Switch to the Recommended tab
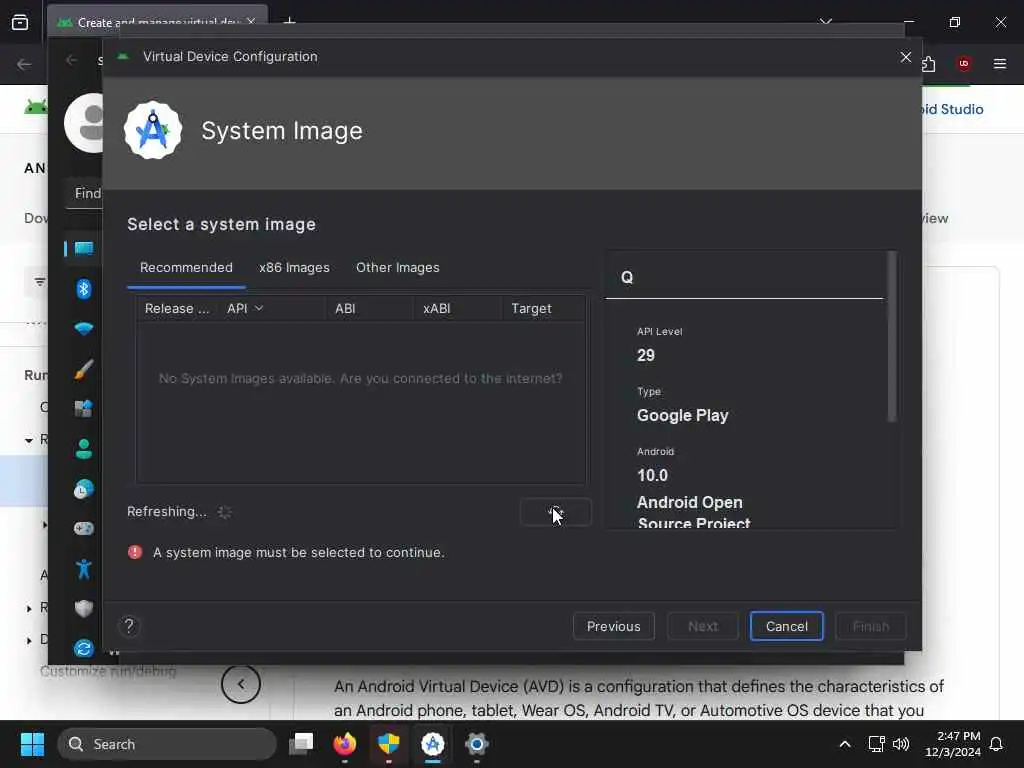 186,268
